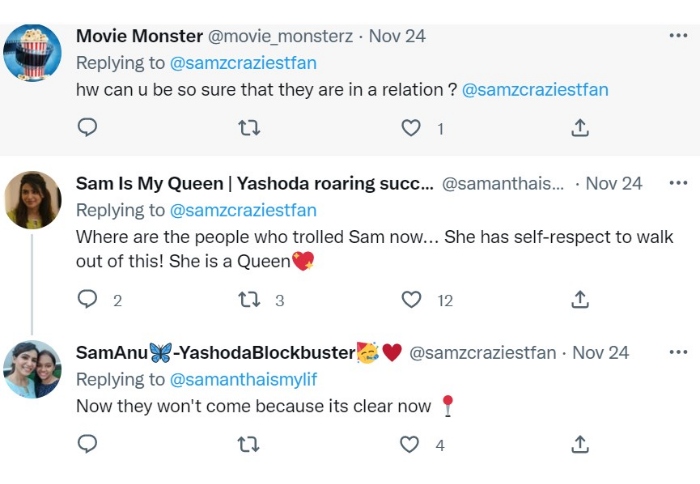This screenshot has width=700, height=484.
Task: Retweet Sam Is My Queen's tweet
Action: tap(247, 300)
